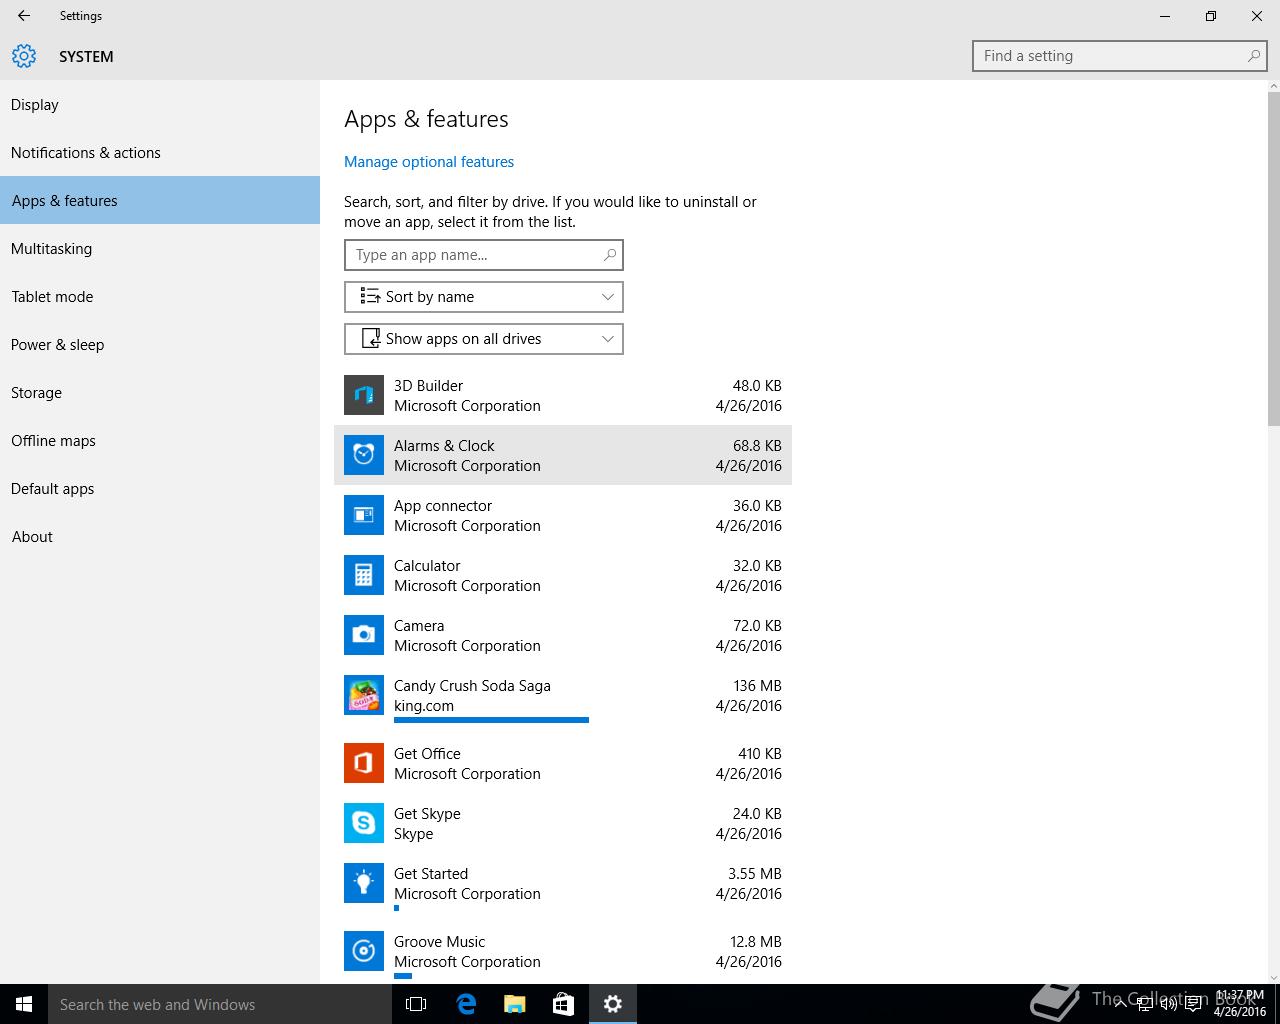Select the App connector name text
Screen dimensions: 1280x1024
443,506
